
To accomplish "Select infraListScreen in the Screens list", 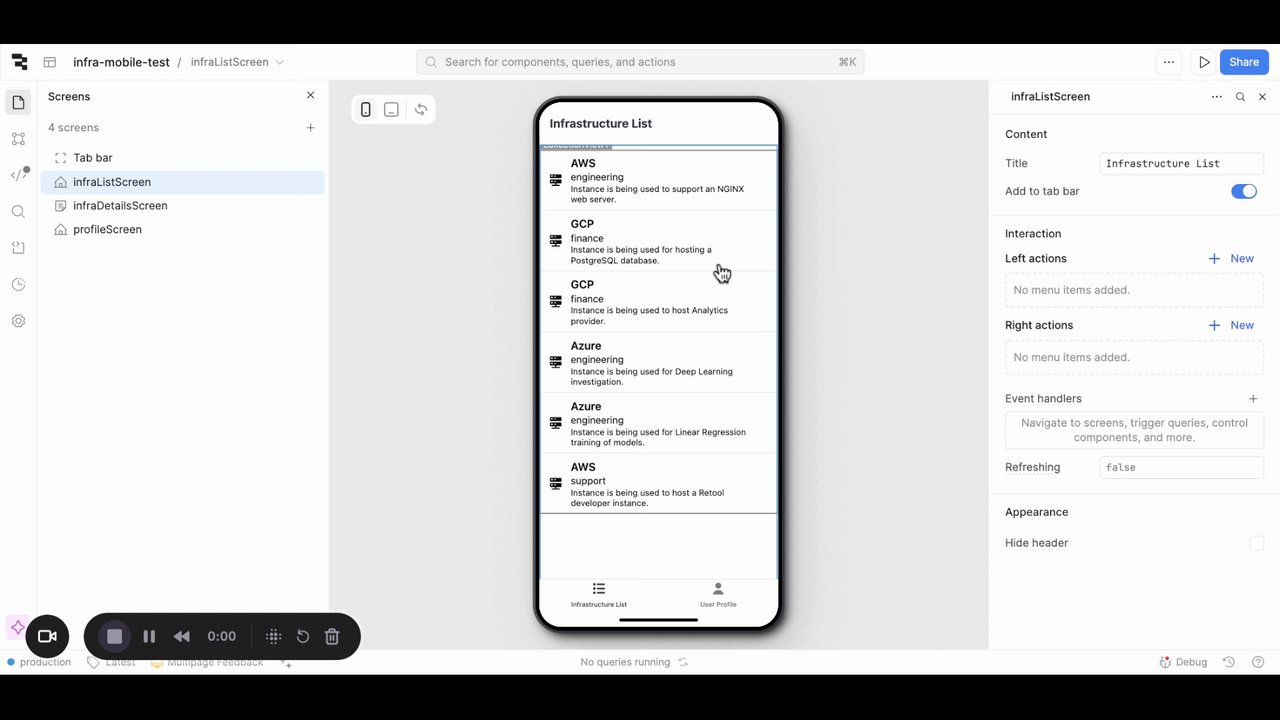I will [182, 182].
